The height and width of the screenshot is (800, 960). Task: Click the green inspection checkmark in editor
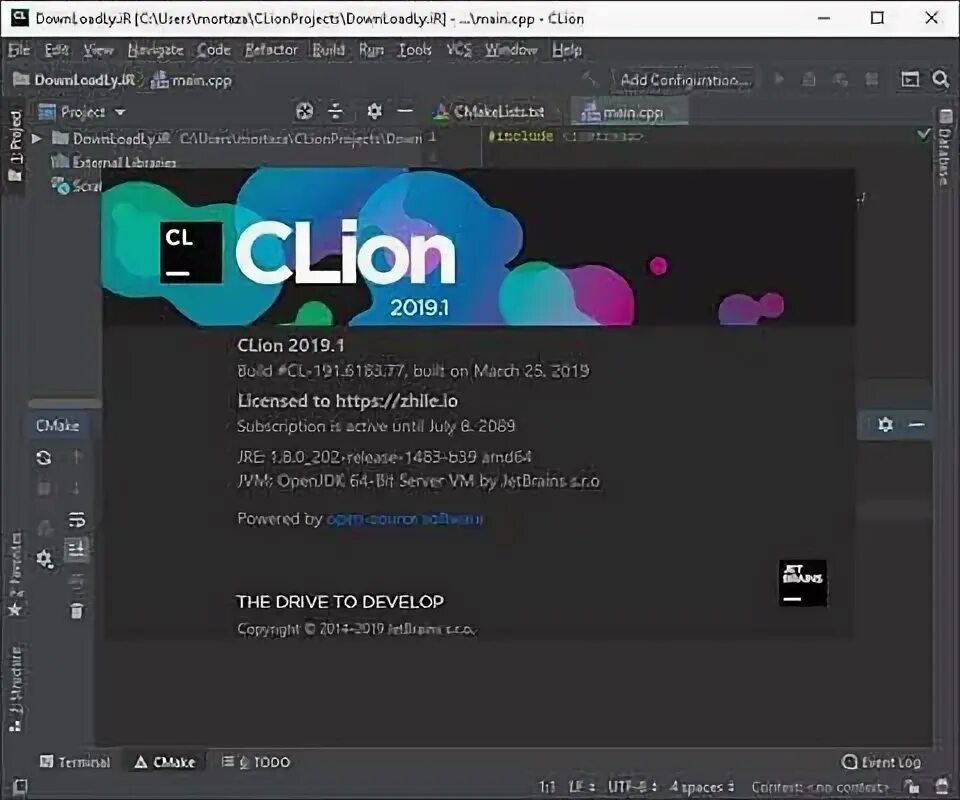[x=924, y=134]
